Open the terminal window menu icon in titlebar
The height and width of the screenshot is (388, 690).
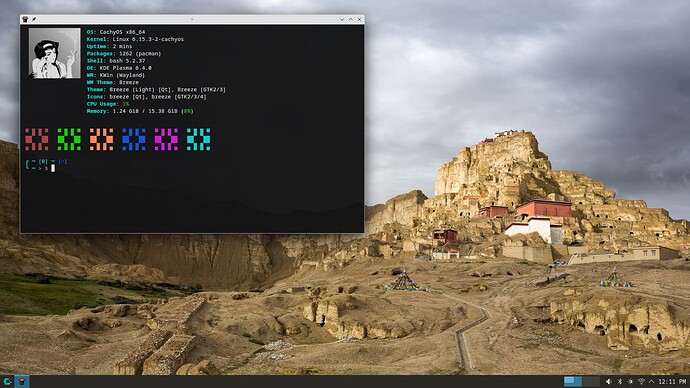(25, 19)
